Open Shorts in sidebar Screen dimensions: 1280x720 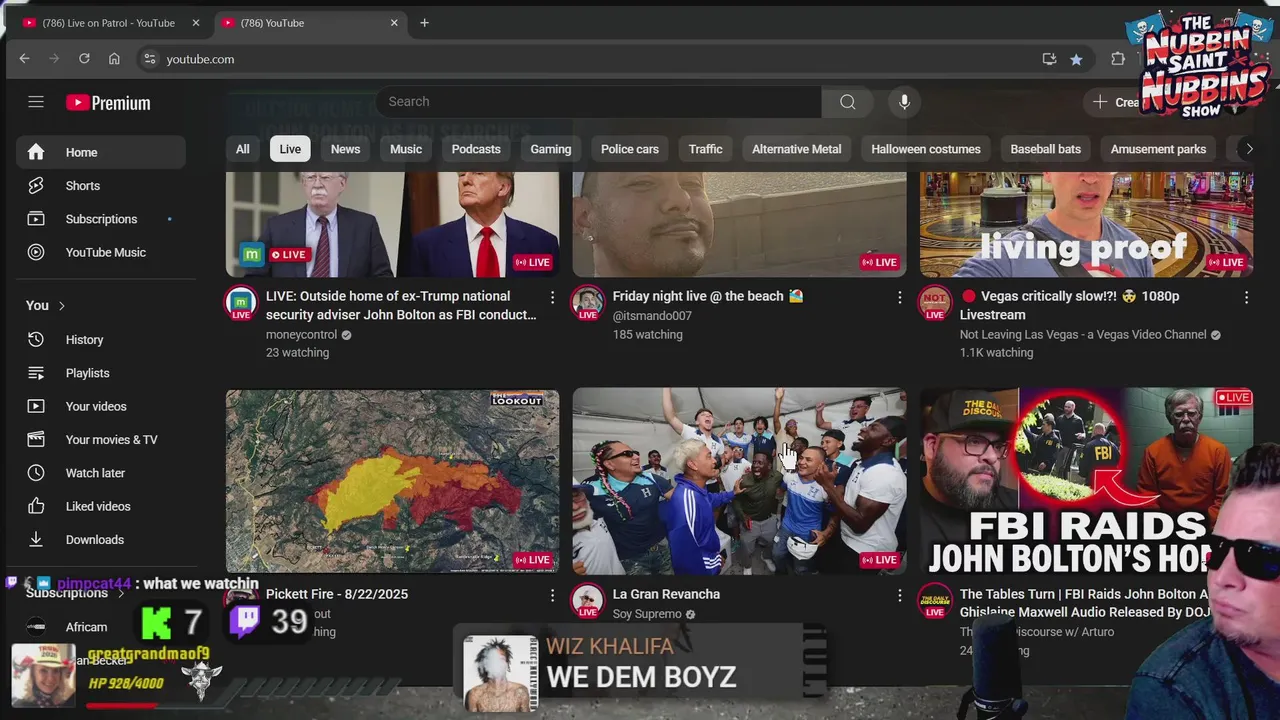point(101,186)
